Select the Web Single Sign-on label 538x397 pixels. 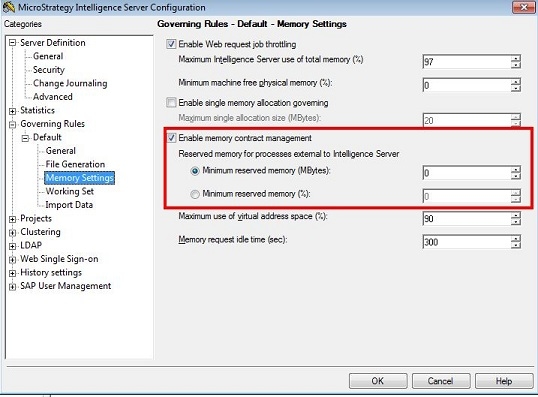(59, 259)
